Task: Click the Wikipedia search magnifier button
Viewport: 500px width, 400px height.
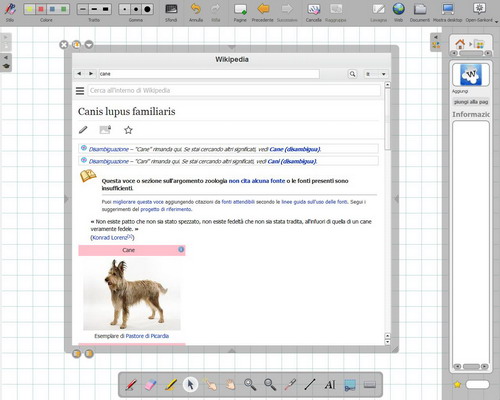Action: point(352,74)
